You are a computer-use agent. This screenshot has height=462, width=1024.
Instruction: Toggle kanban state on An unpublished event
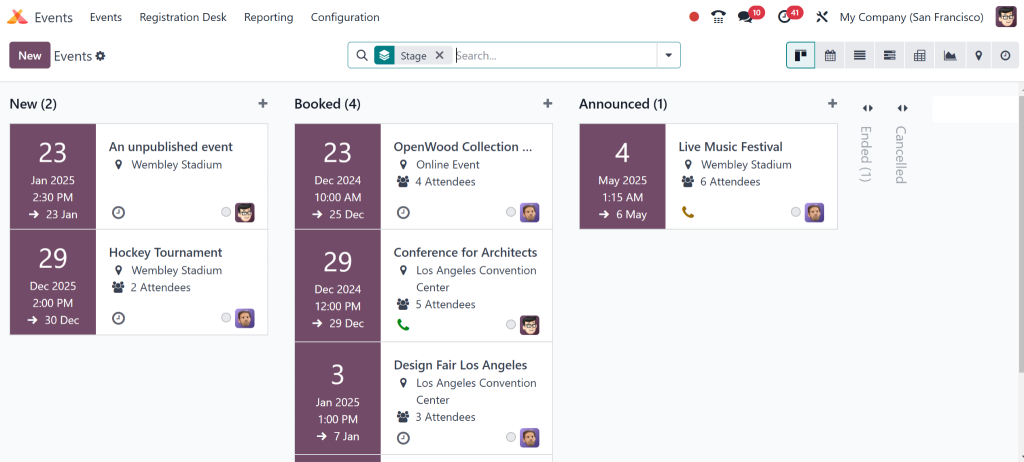pyautogui.click(x=226, y=212)
